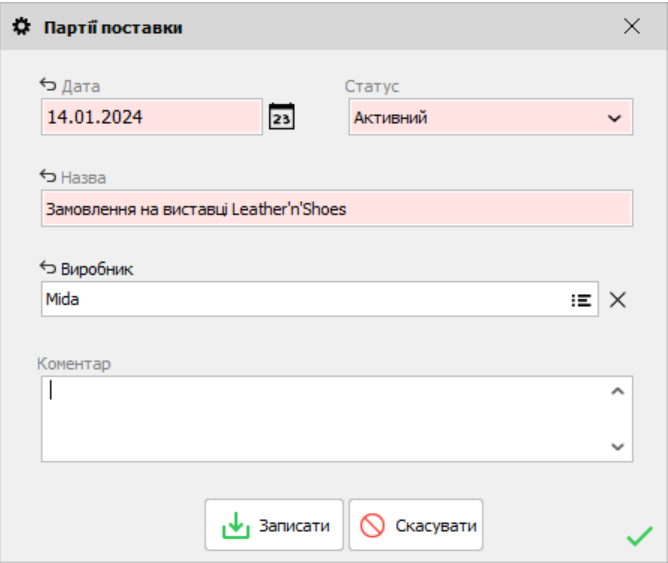
Task: Expand the Статус dropdown arrow
Action: (614, 118)
